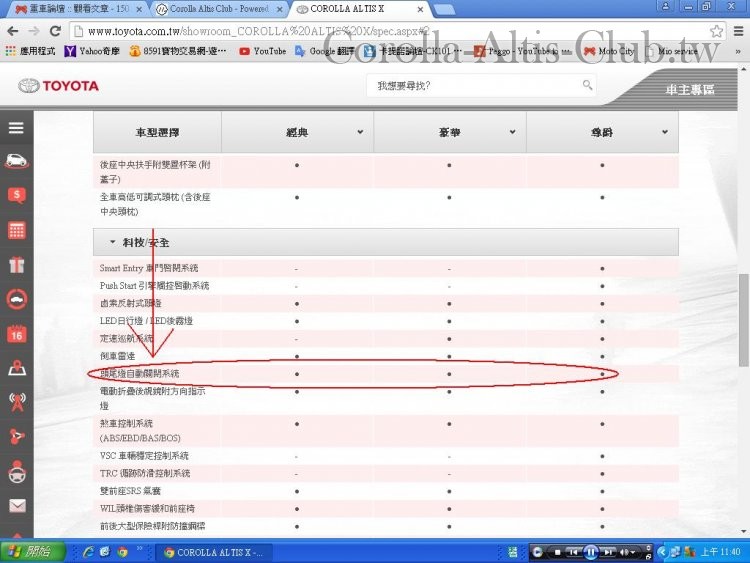
Task: Click the gift box sidebar icon
Action: [17, 265]
